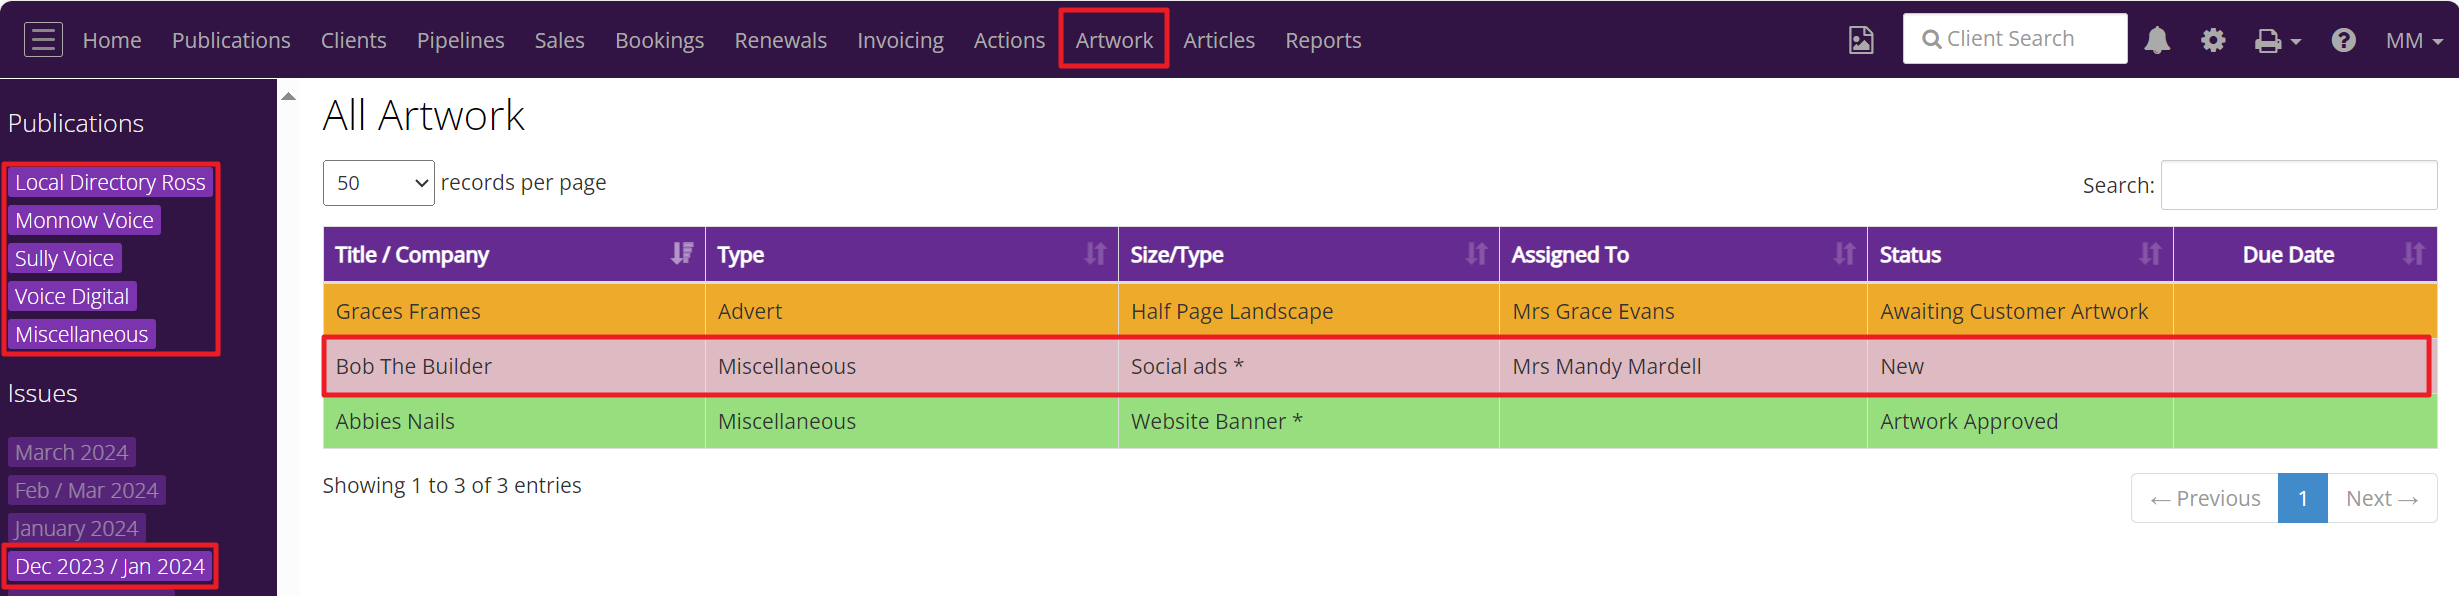
Task: Go to the Previous page
Action: 2205,498
